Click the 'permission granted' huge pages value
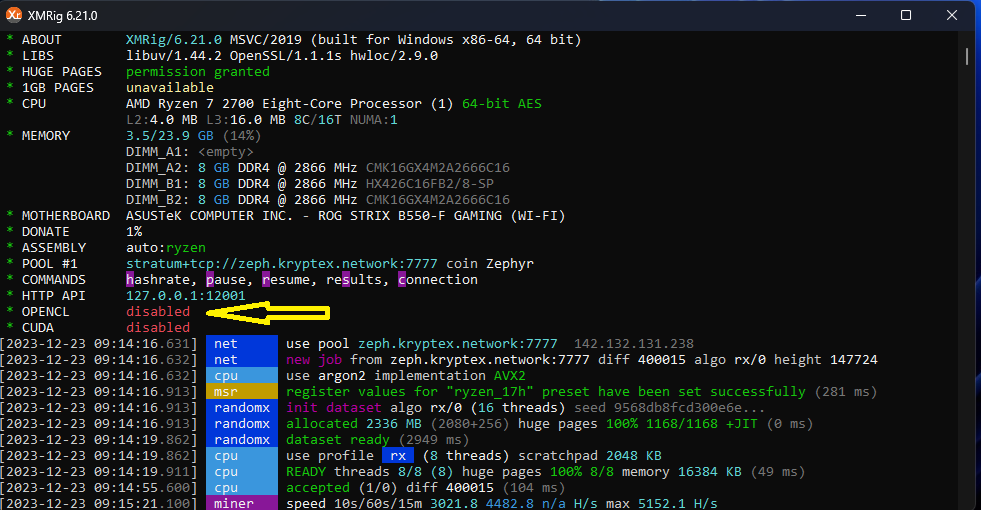 pyautogui.click(x=198, y=71)
